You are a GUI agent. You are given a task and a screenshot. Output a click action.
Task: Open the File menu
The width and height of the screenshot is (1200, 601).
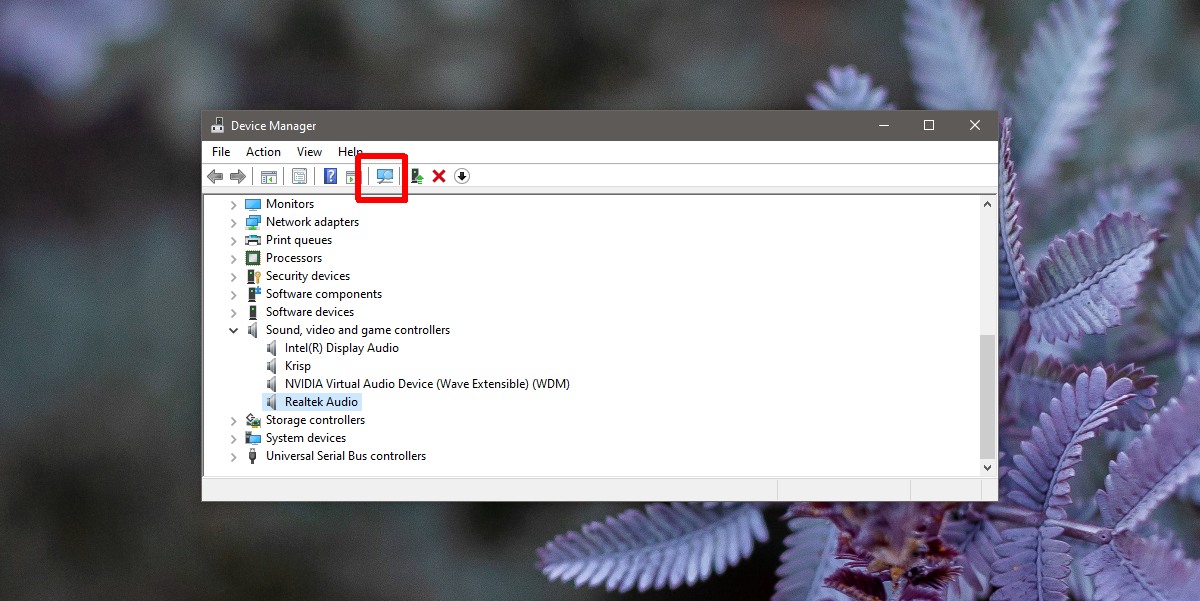coord(221,152)
